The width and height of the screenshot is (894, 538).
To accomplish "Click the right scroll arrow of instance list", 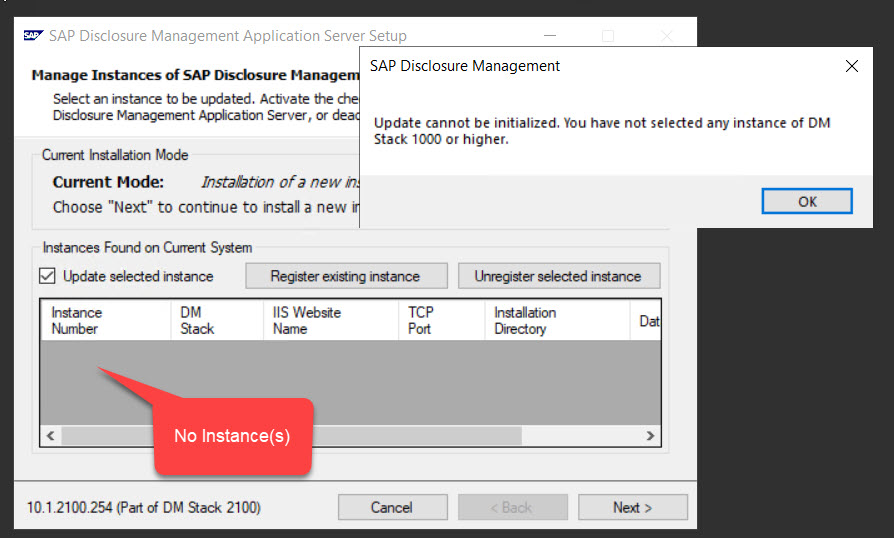I will click(651, 436).
